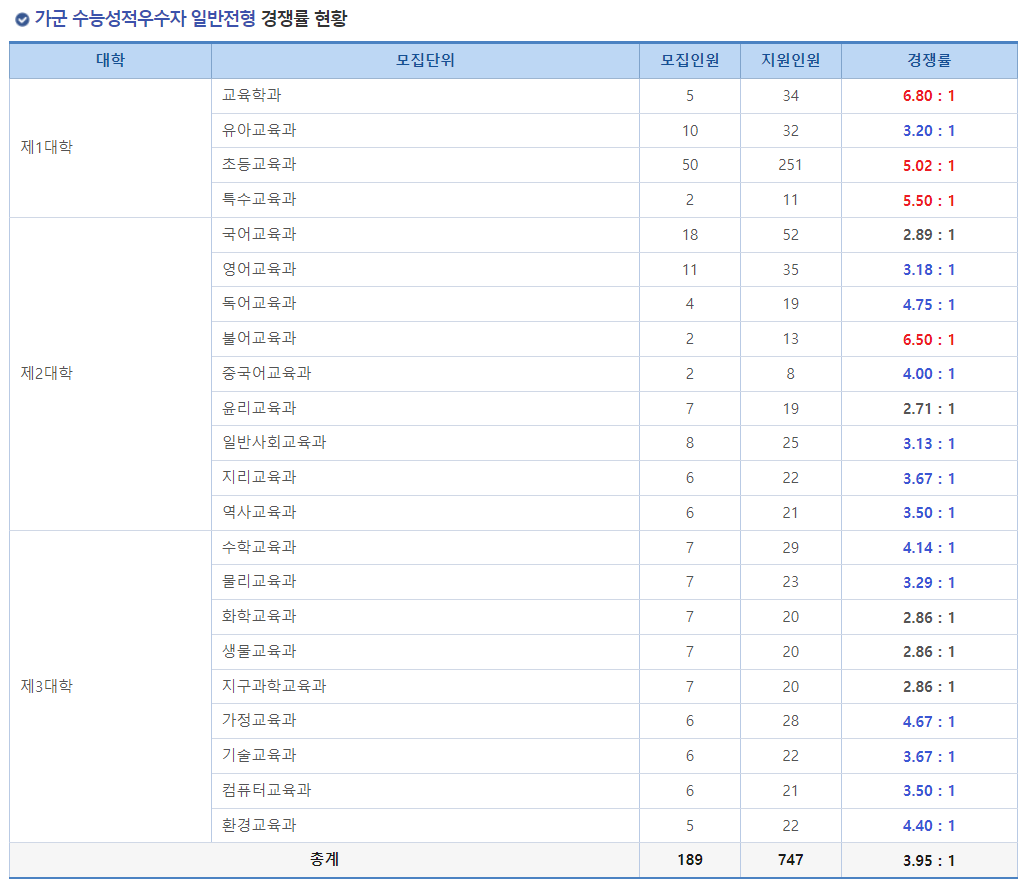This screenshot has width=1026, height=886.
Task: Click the 총계 summary row label
Action: point(323,860)
